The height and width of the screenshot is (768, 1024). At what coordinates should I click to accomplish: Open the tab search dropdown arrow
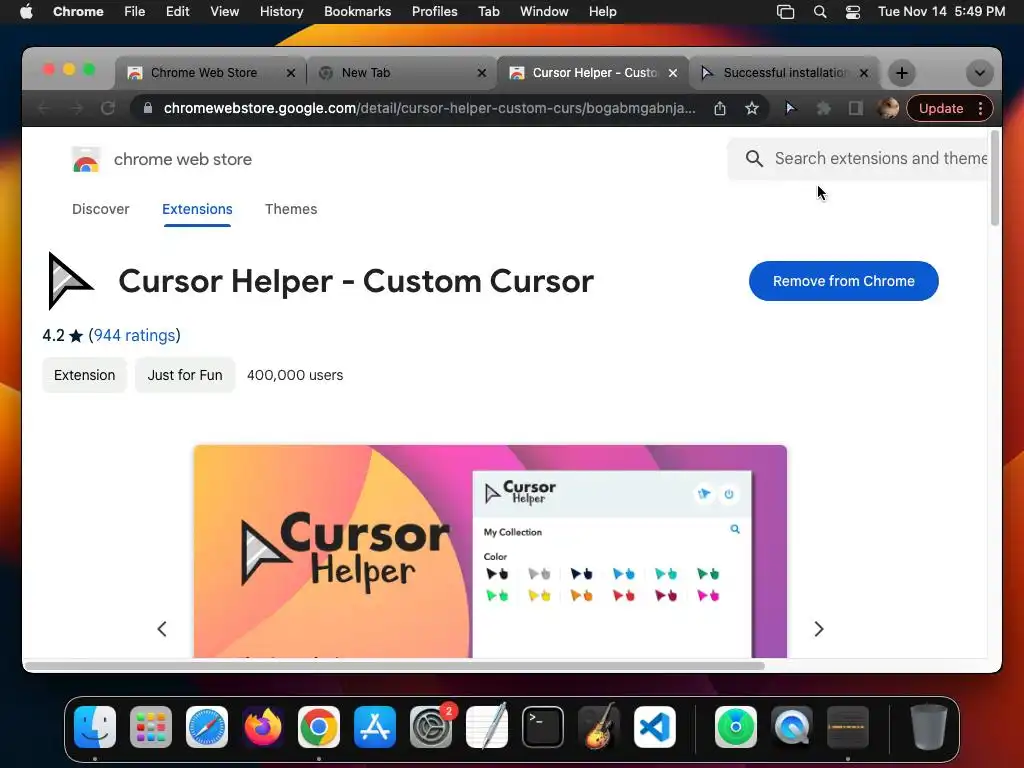click(x=980, y=73)
